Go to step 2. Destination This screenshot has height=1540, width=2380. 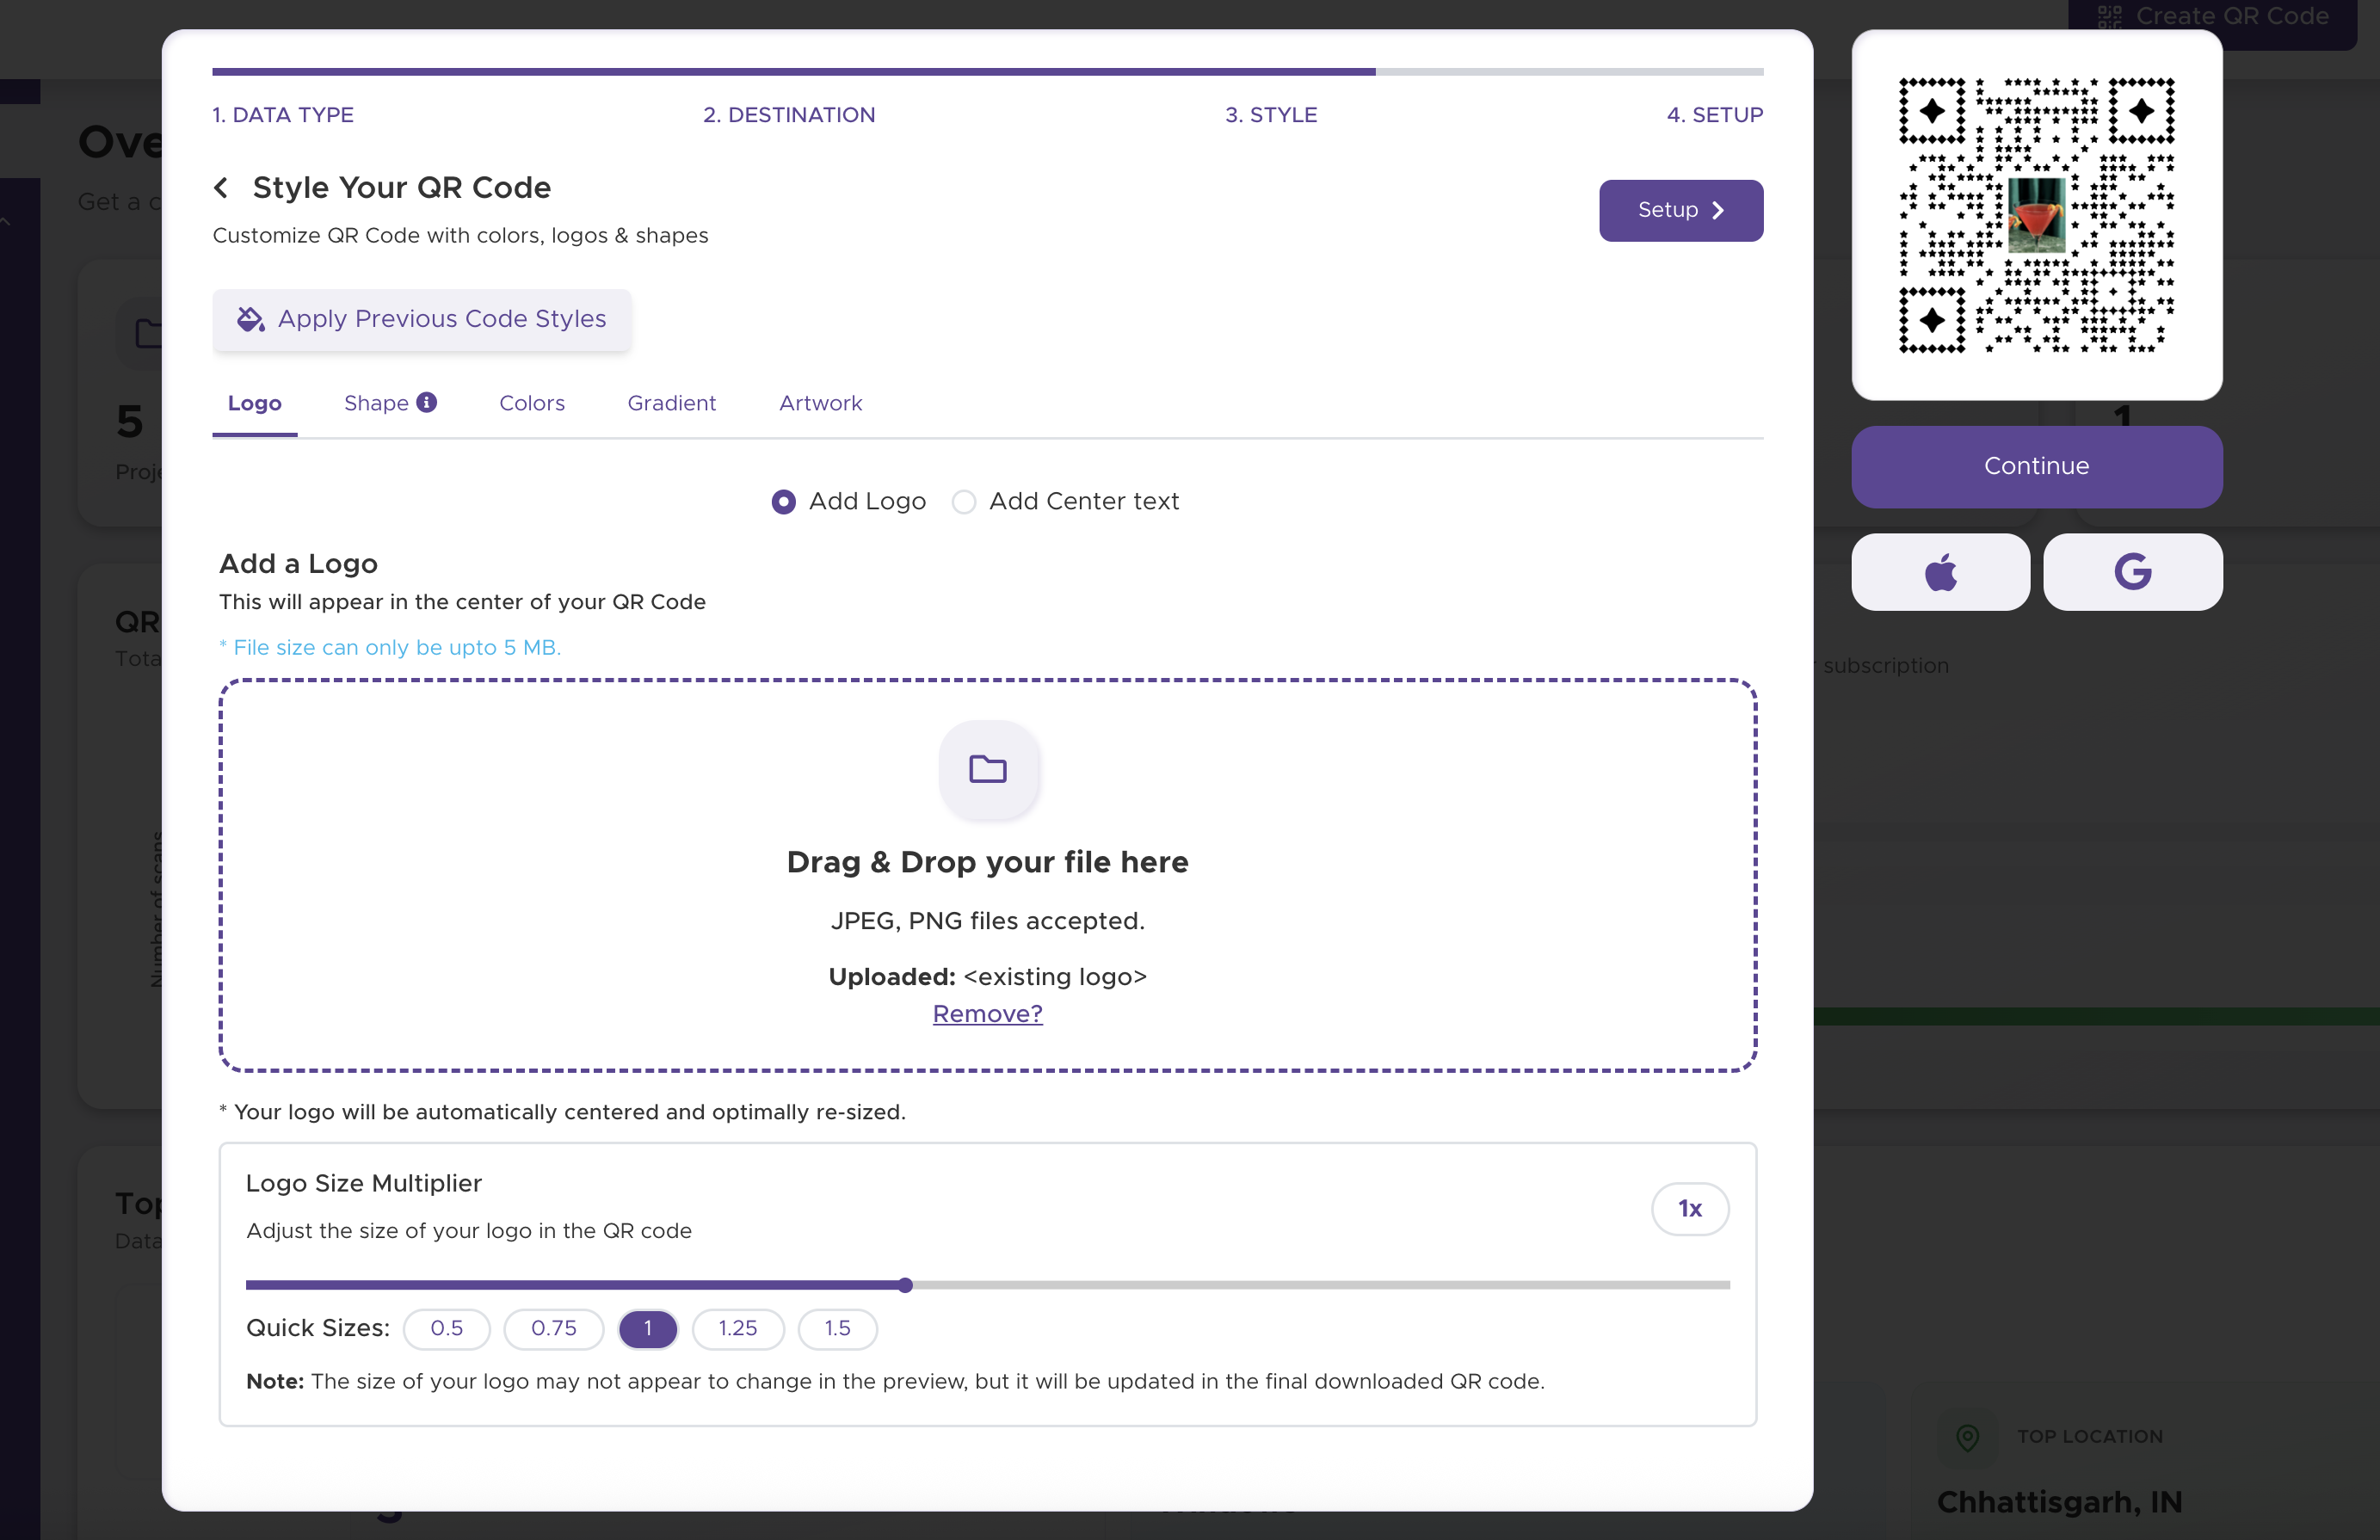788,115
